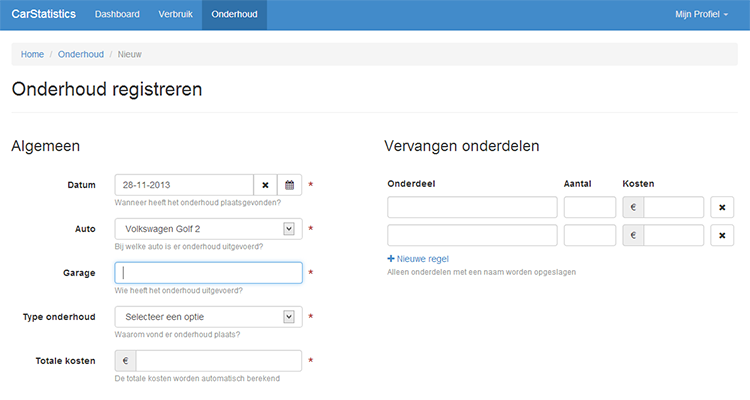Click the first row Aantal field
This screenshot has height=400, width=750.
click(x=589, y=207)
